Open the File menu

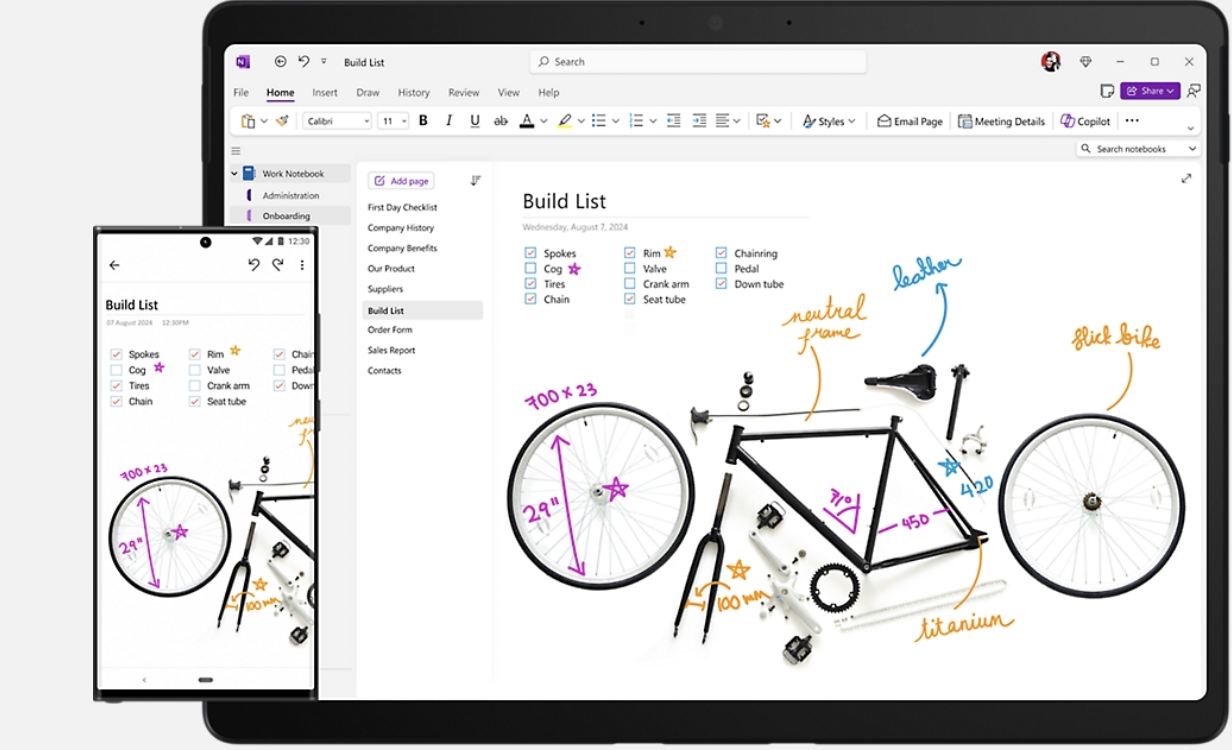pos(241,92)
